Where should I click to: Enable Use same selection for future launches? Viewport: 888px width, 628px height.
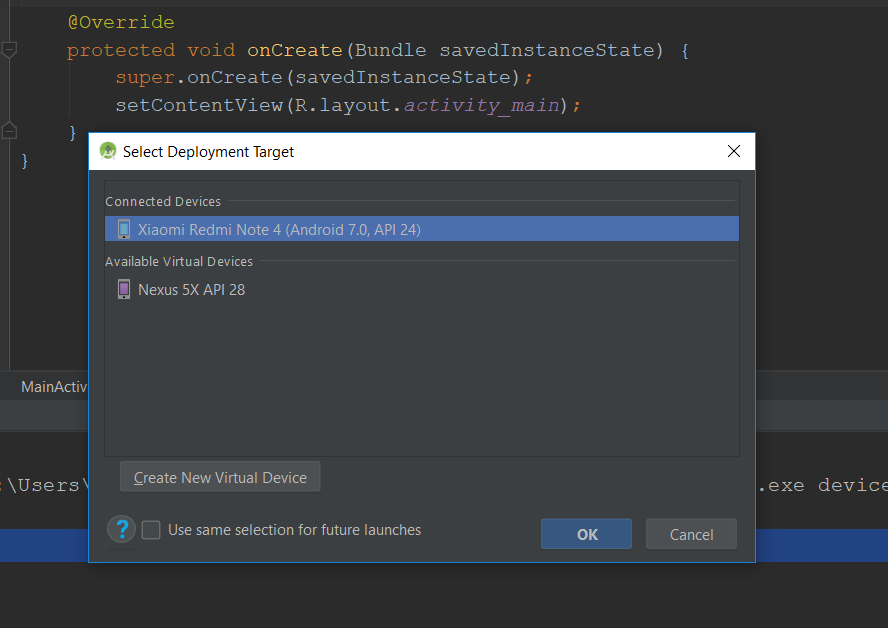point(151,530)
